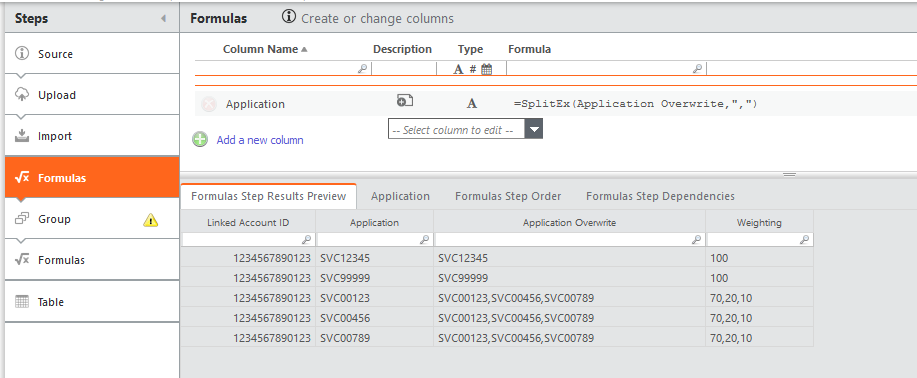Open the Upload step
This screenshot has height=378, width=917.
pos(92,95)
